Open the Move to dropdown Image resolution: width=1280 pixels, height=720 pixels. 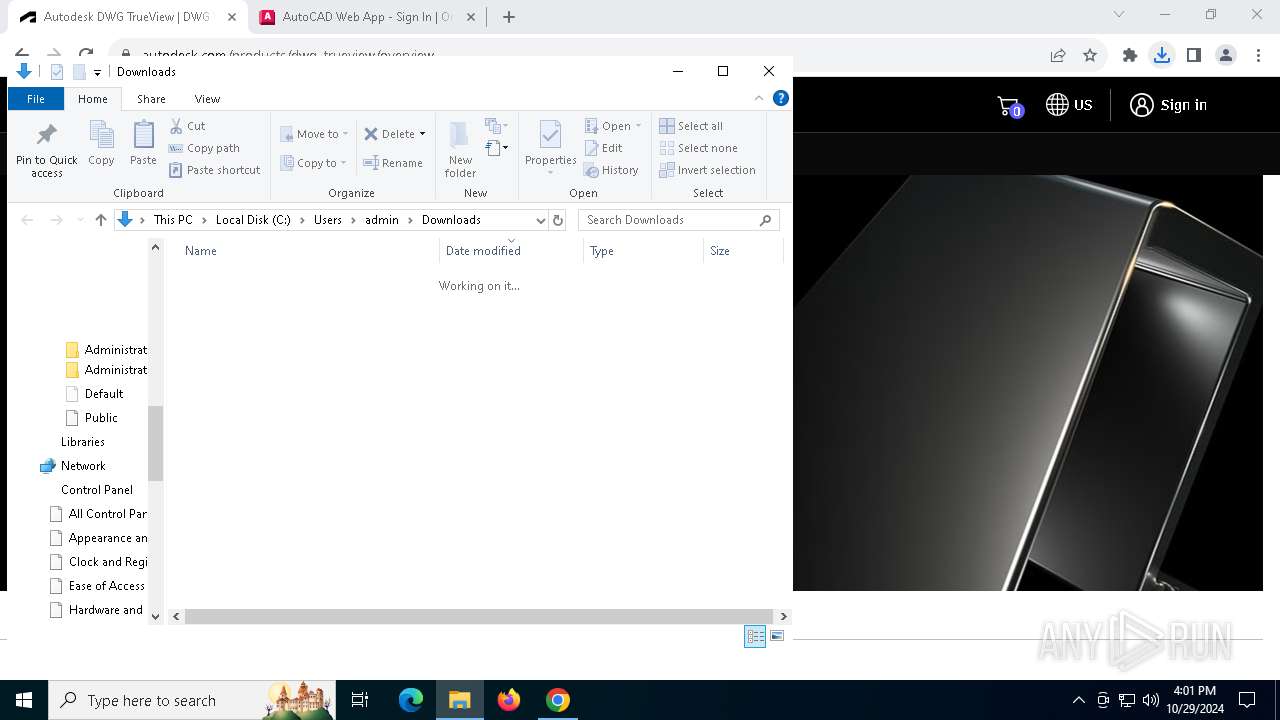coord(314,134)
